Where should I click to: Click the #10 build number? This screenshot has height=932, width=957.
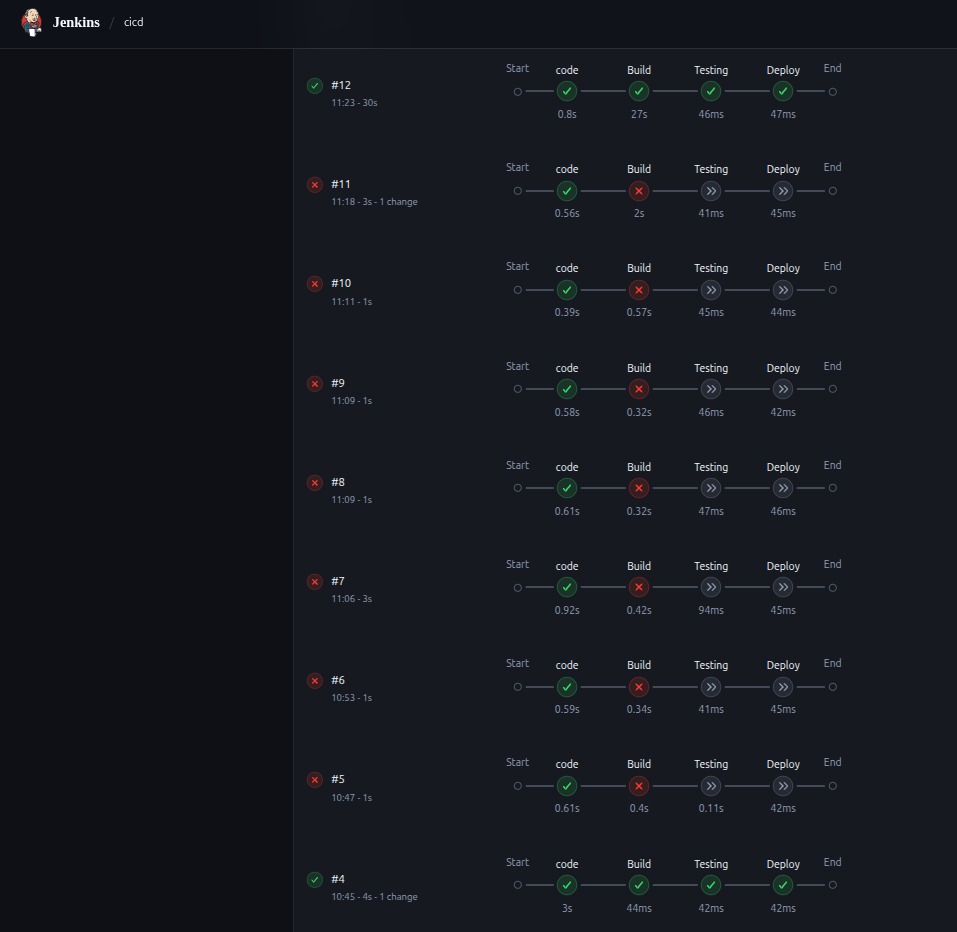click(341, 283)
